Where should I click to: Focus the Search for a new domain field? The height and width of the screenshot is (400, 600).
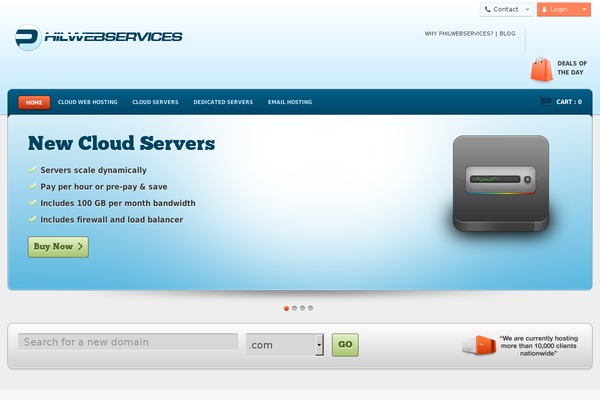click(128, 341)
